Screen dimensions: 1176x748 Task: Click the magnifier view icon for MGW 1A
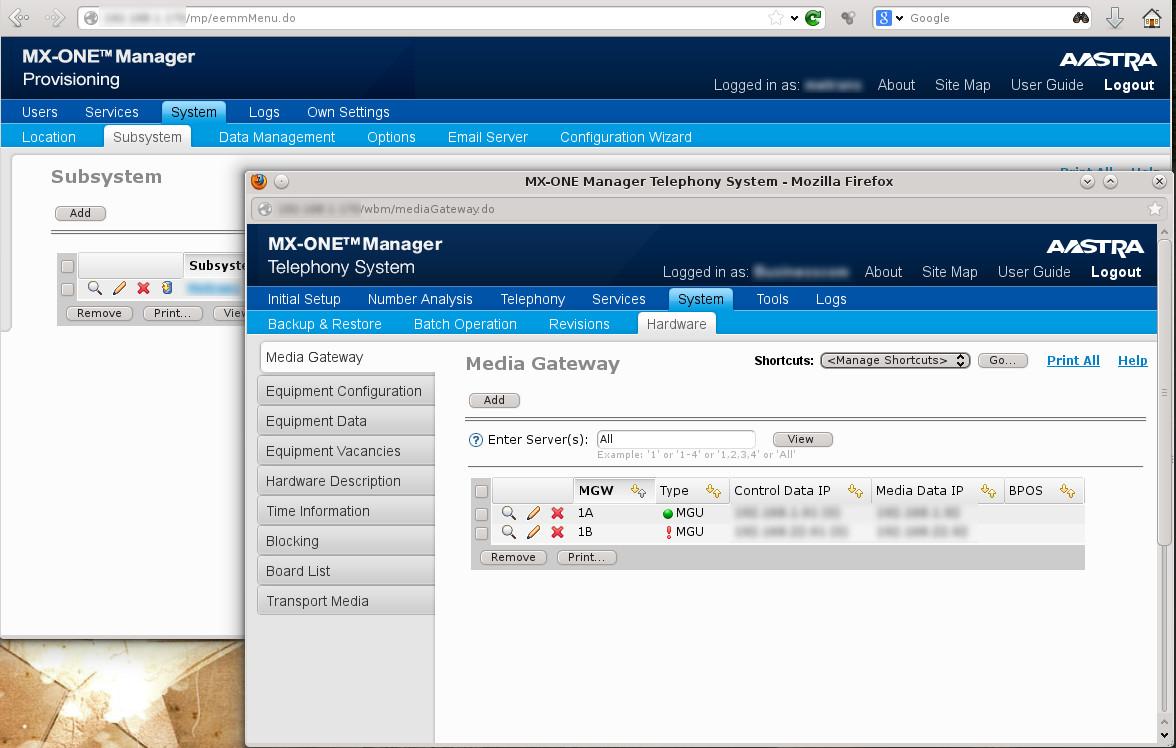[508, 513]
